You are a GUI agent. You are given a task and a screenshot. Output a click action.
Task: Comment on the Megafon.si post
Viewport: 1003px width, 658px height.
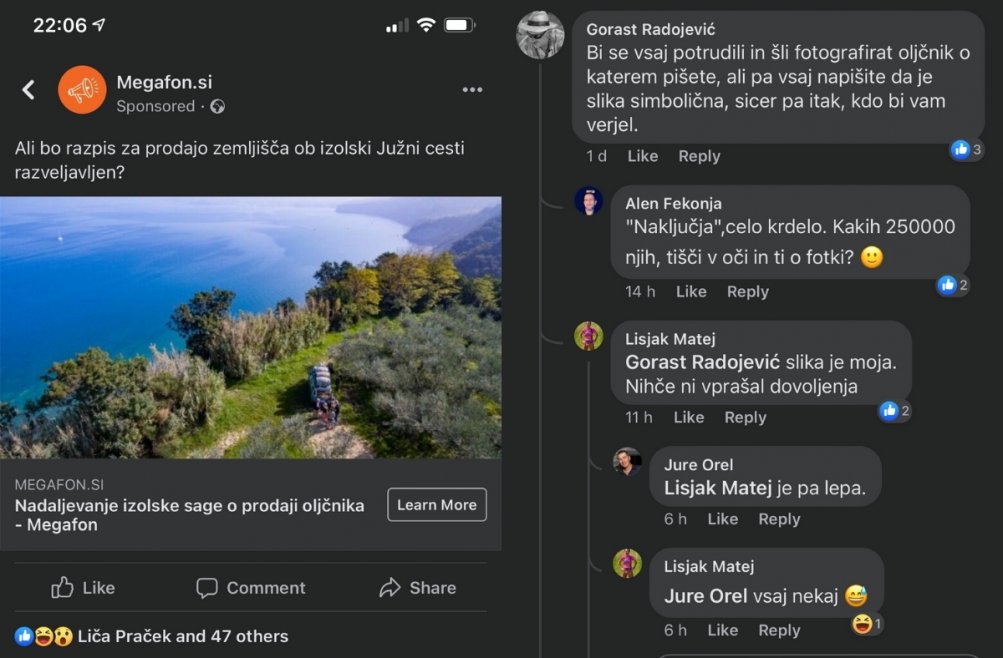pos(251,587)
